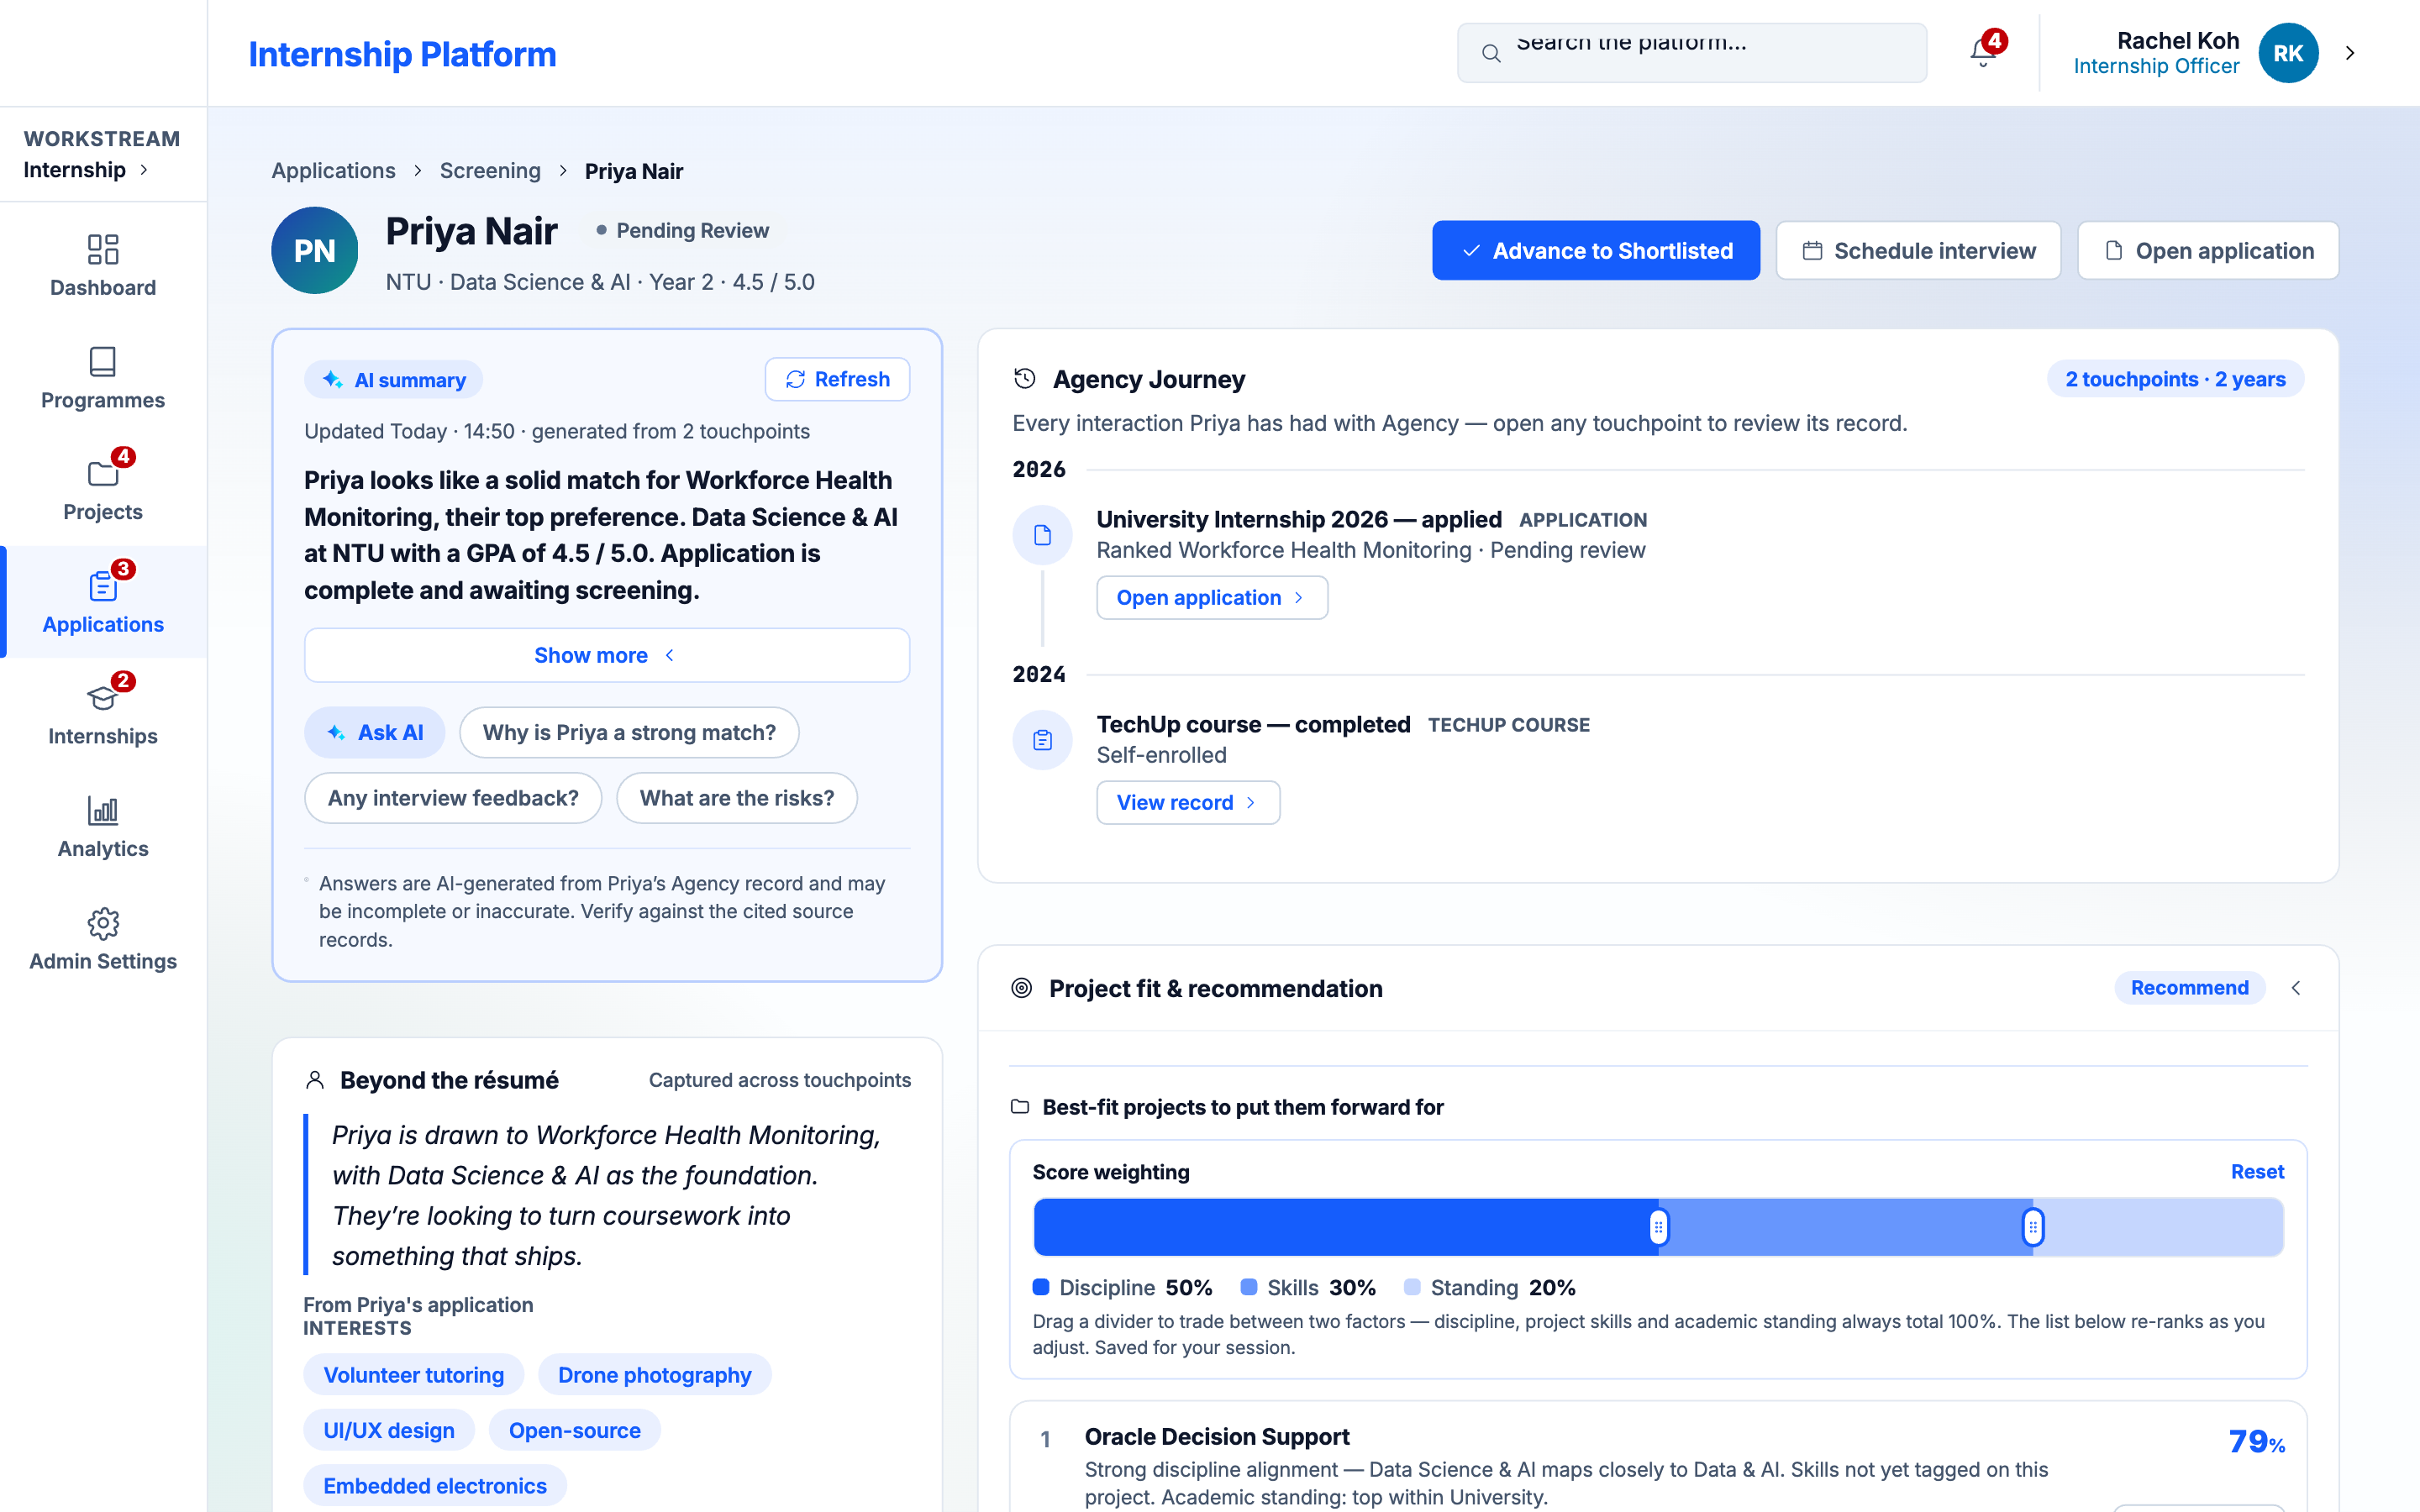Click the PN applicant avatar
The width and height of the screenshot is (2420, 1512).
pos(315,250)
